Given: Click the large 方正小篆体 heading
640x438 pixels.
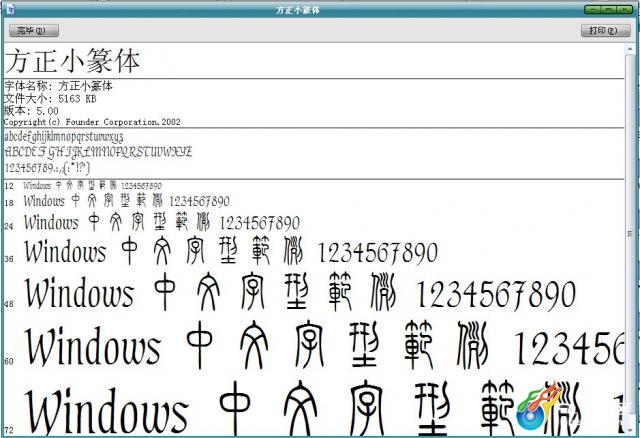Looking at the screenshot, I should (x=73, y=61).
